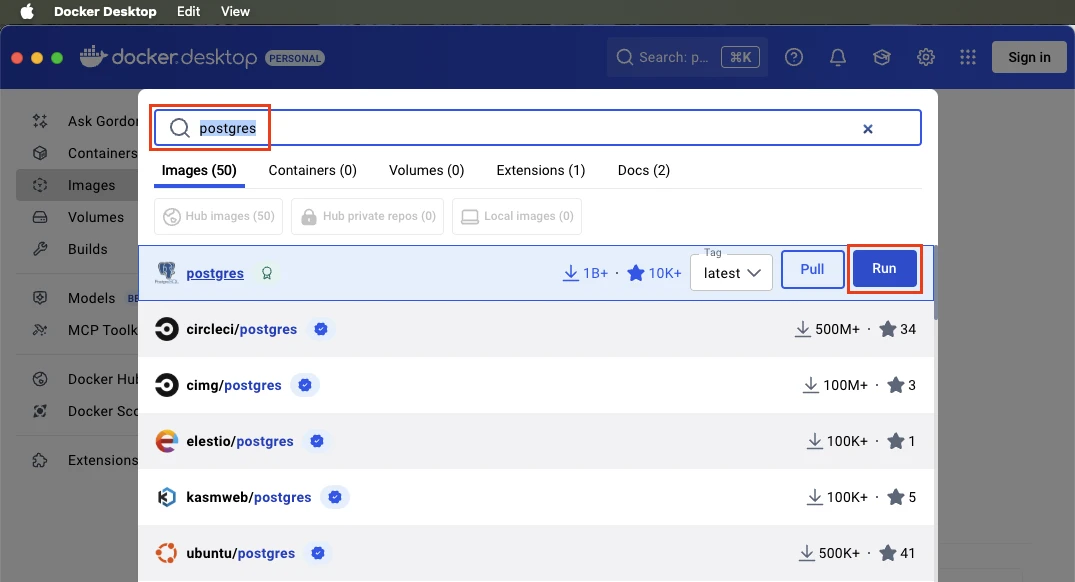Open Builds in the sidebar
The image size is (1075, 582).
pos(88,249)
